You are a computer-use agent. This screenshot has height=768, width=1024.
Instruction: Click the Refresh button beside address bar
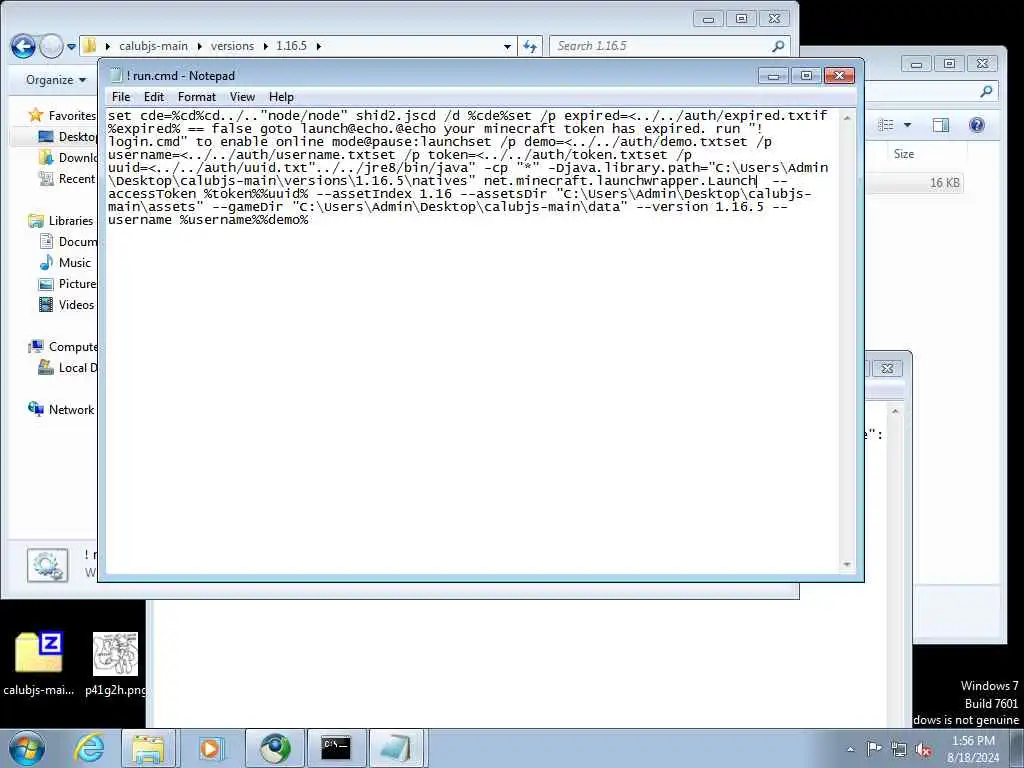click(x=530, y=46)
